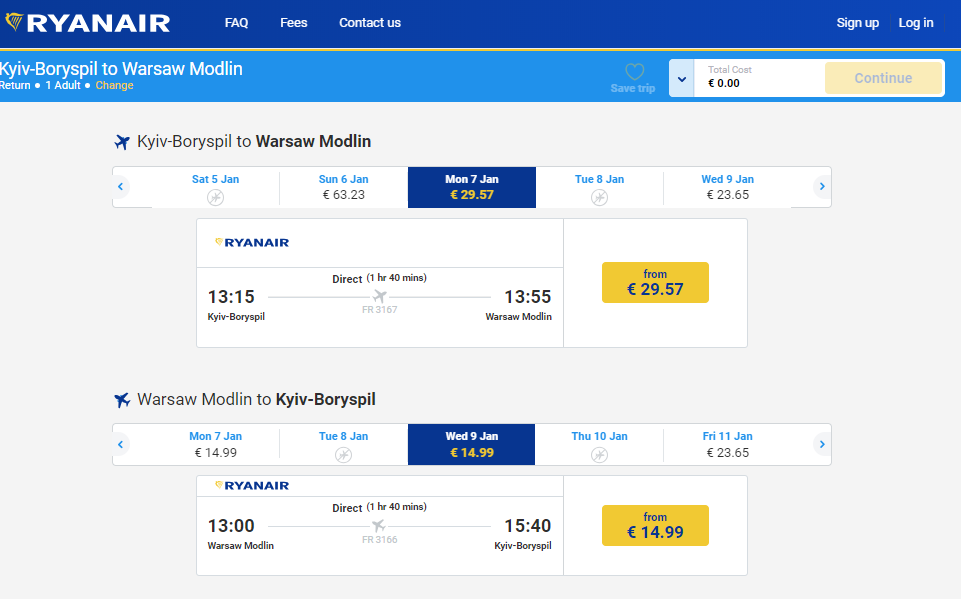The width and height of the screenshot is (961, 599).
Task: Choose the outbound € 29.57 fare button
Action: tap(655, 283)
